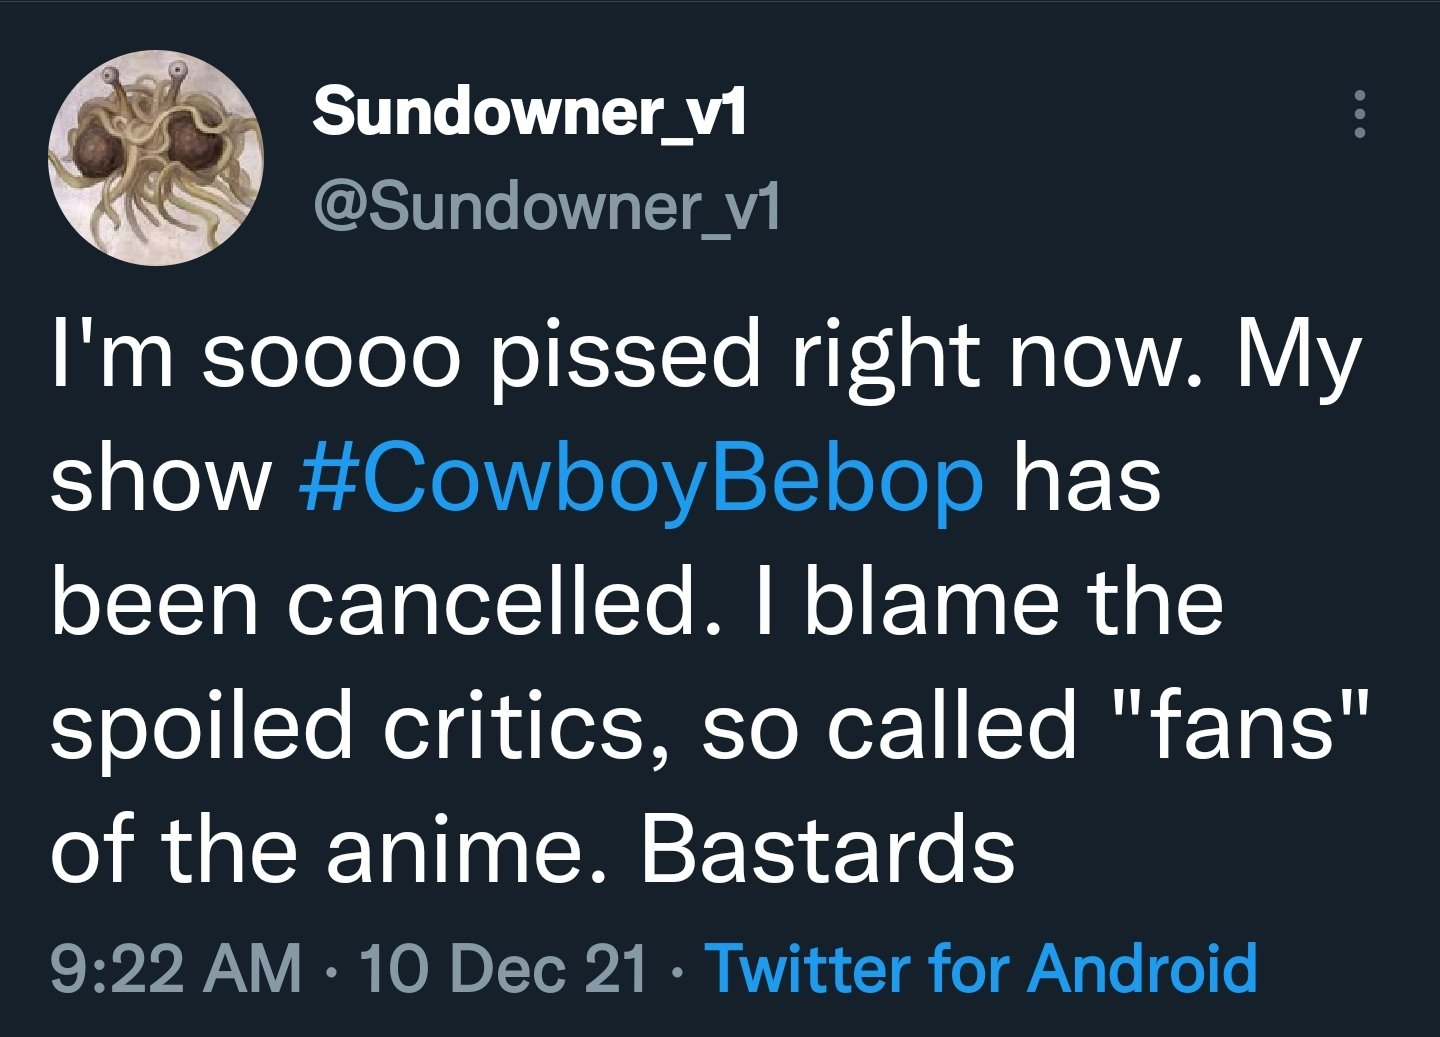Open the three-dot more options menu
The height and width of the screenshot is (1037, 1440).
point(1359,113)
